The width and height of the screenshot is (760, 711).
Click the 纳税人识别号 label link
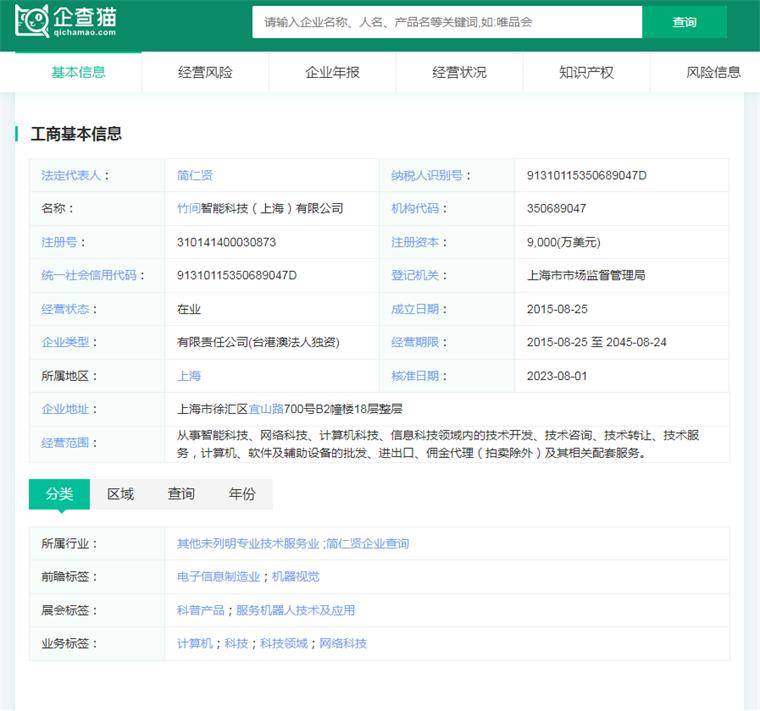click(x=427, y=175)
